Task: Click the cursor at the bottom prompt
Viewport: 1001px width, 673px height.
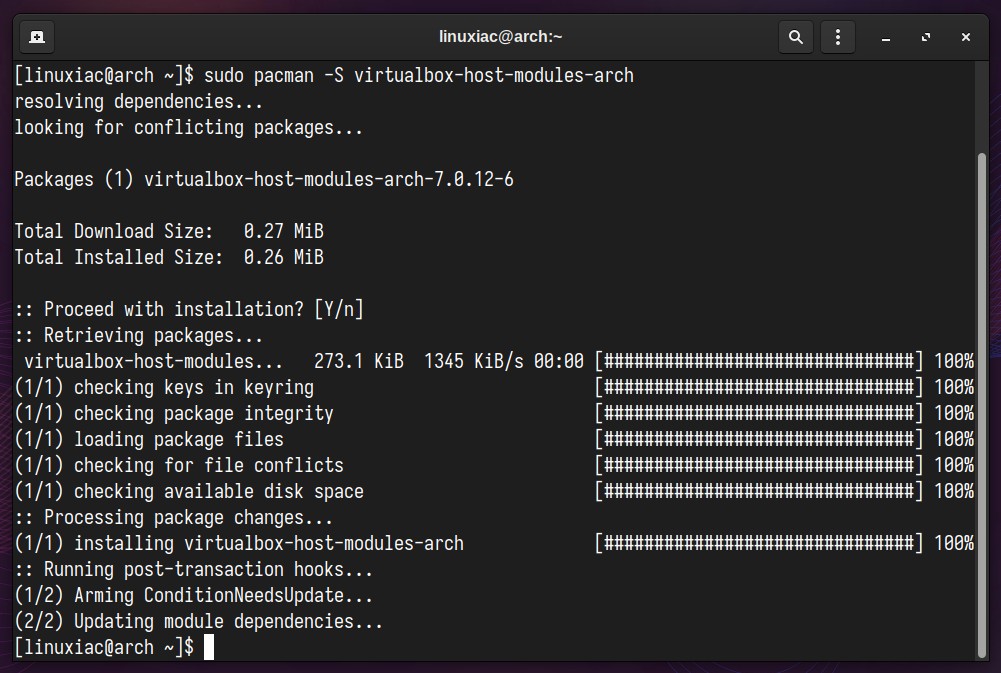Action: (209, 647)
